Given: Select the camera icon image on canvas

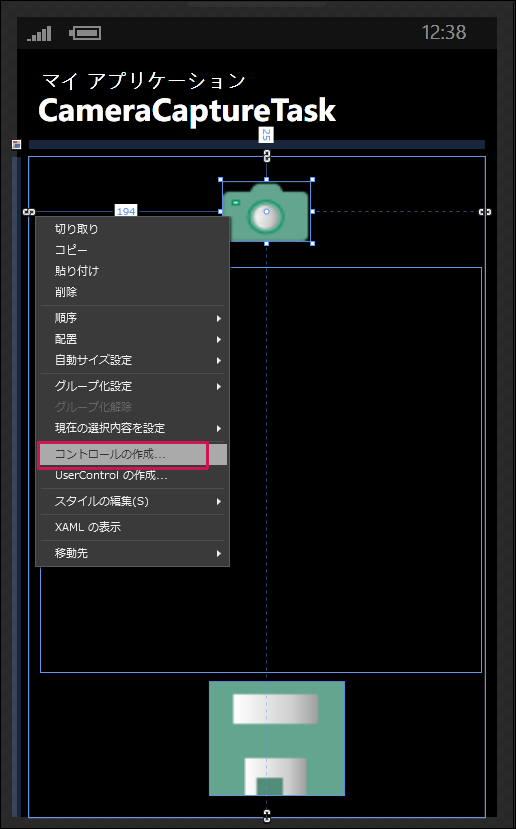Looking at the screenshot, I should [266, 211].
